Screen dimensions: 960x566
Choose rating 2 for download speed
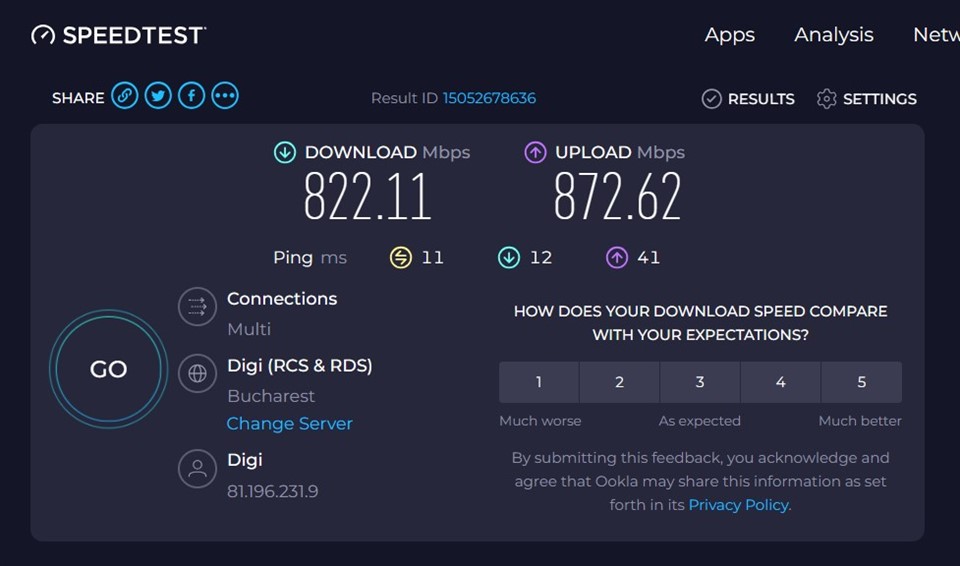619,382
